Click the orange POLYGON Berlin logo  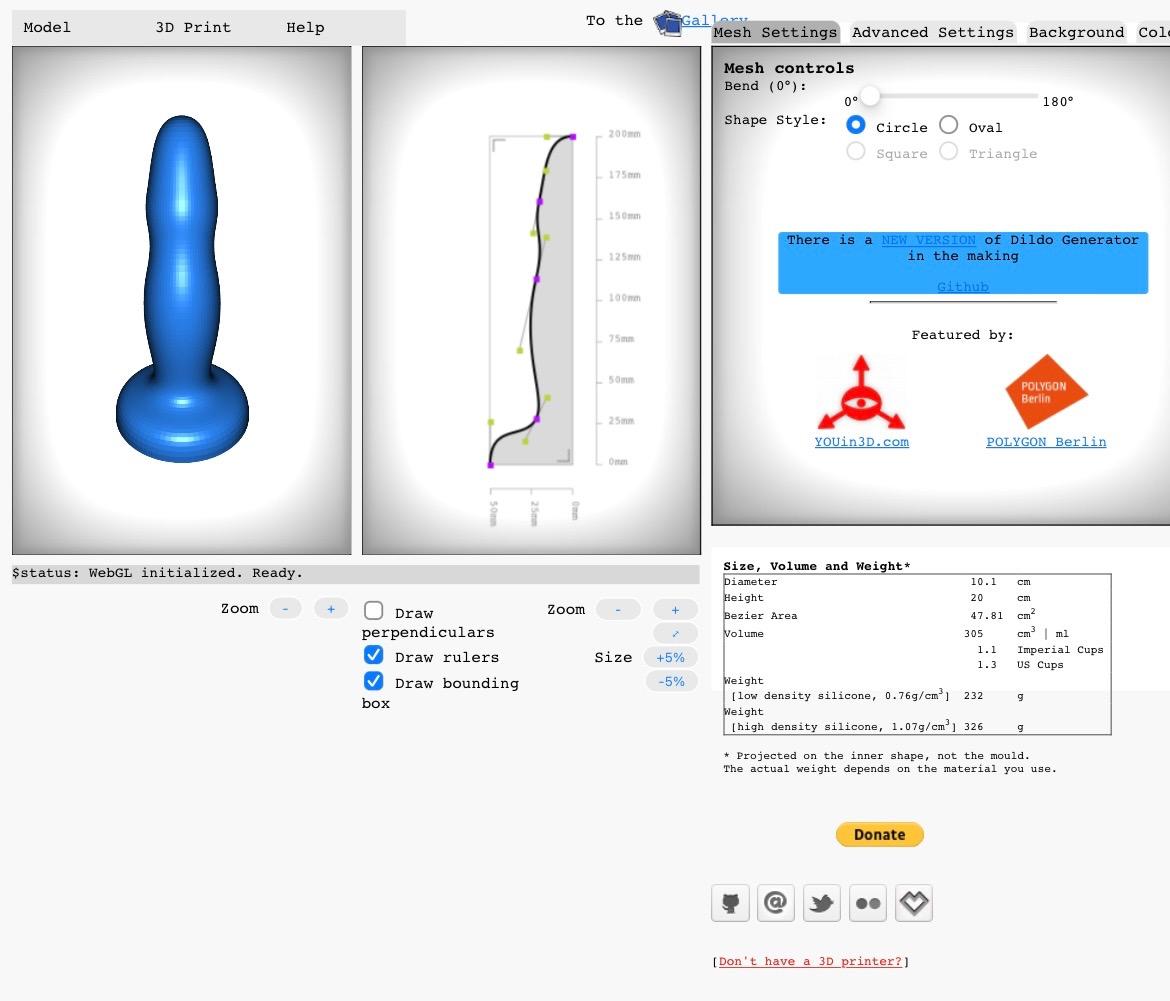(x=1046, y=391)
